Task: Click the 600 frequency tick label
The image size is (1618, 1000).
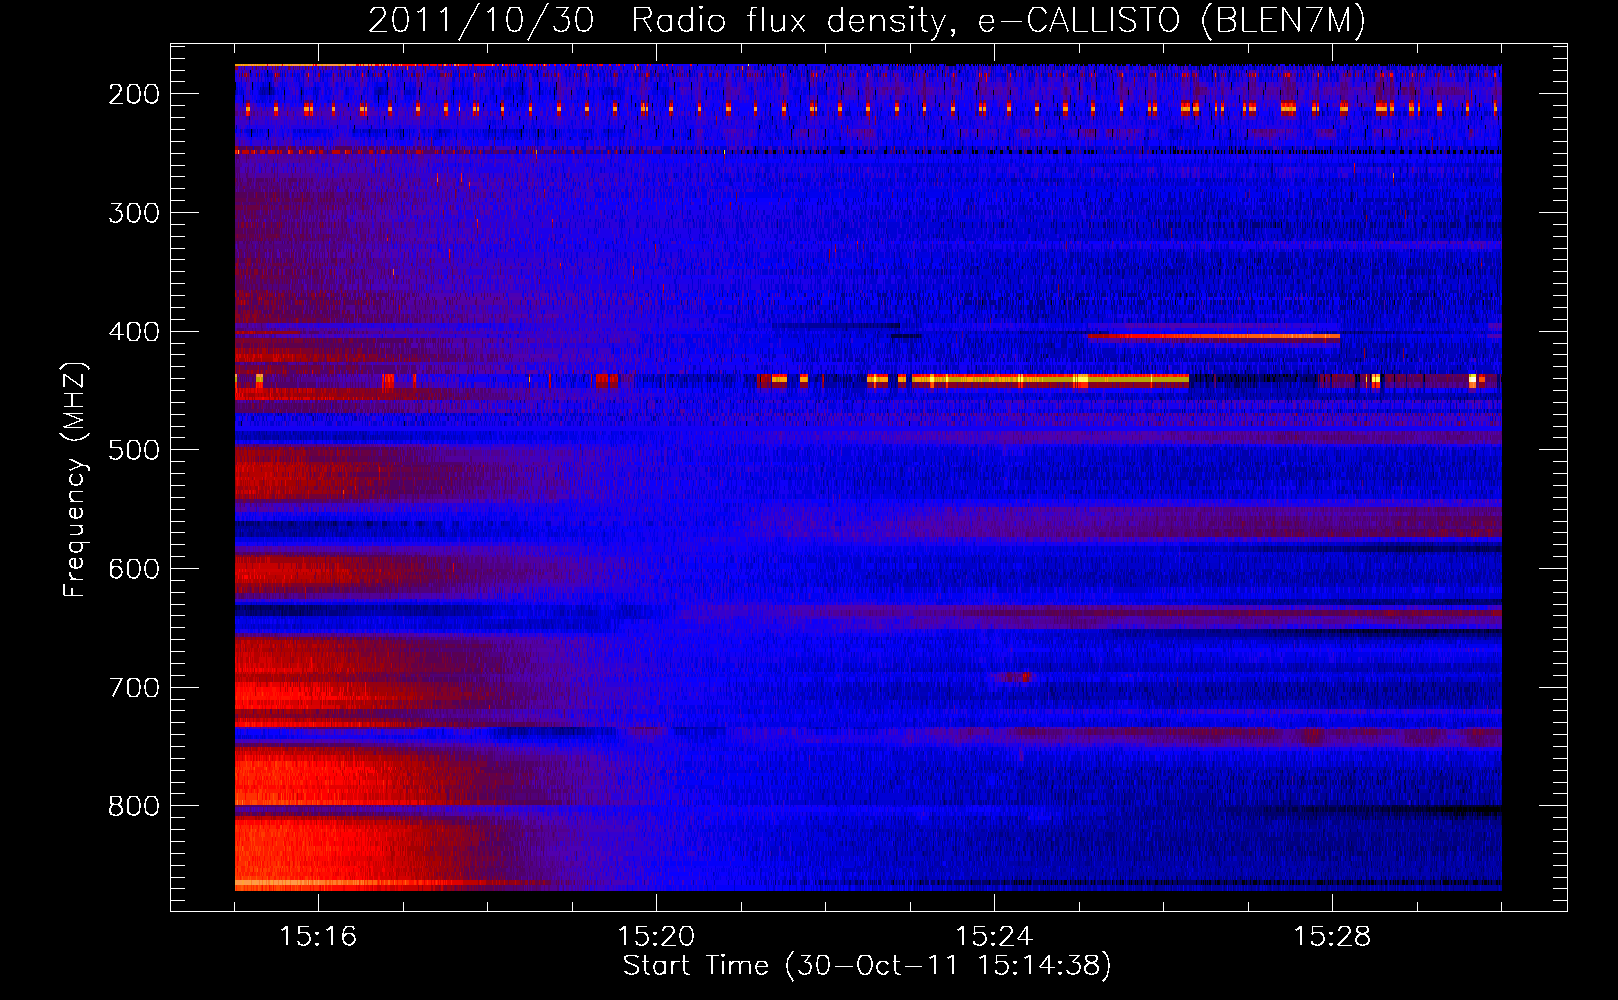Action: tap(133, 569)
